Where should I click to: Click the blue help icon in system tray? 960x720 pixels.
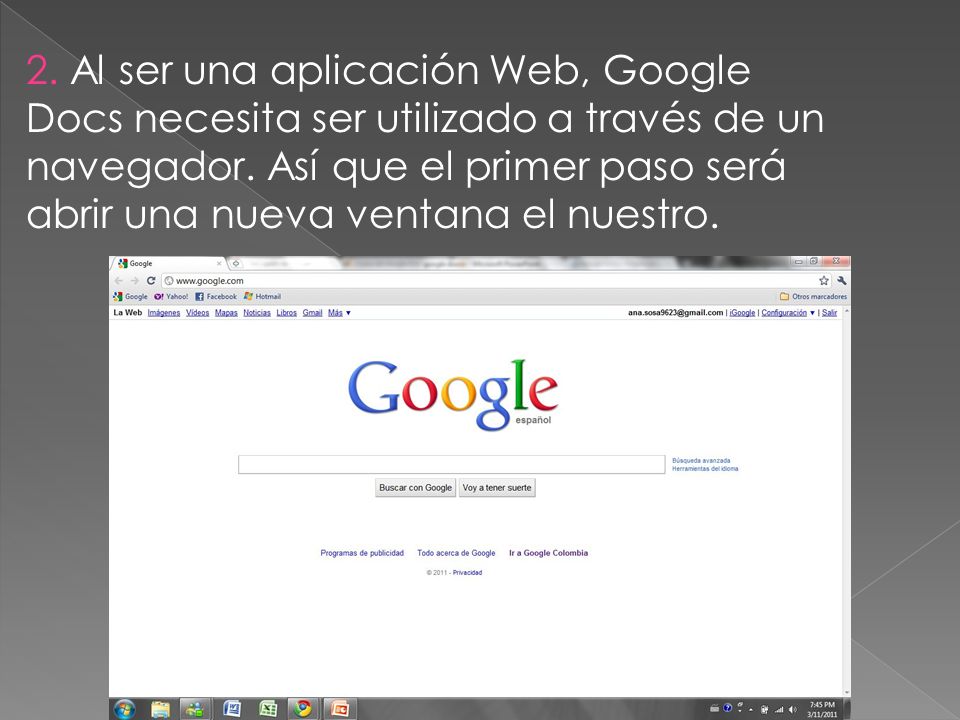727,708
